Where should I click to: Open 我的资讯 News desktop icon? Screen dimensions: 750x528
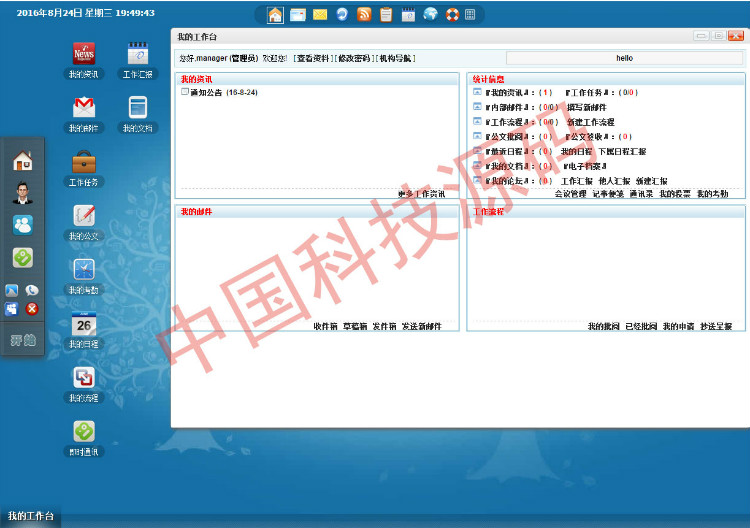tap(84, 60)
